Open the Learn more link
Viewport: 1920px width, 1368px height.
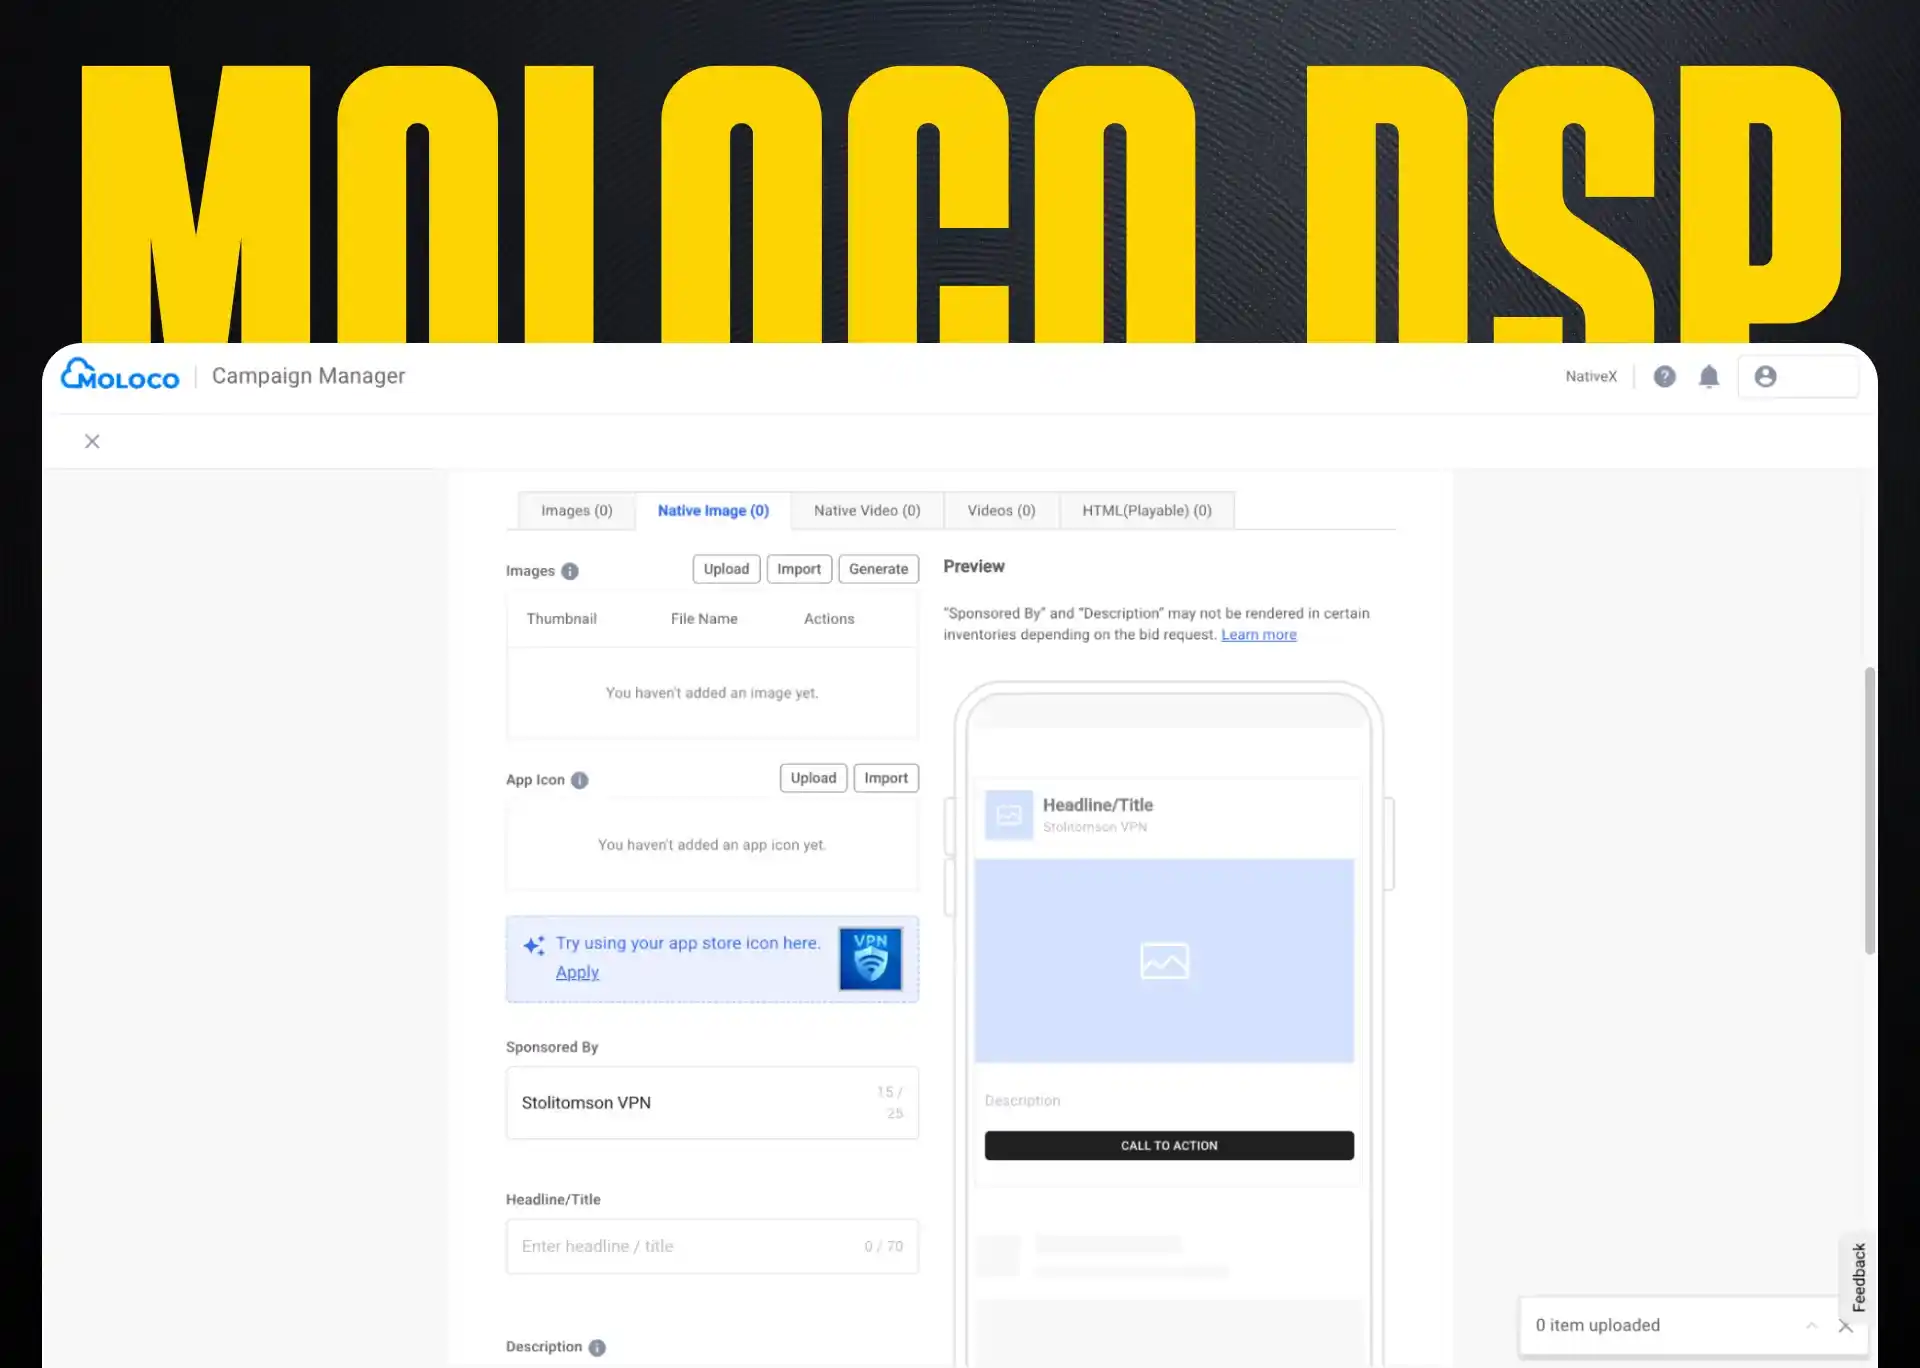pos(1258,634)
